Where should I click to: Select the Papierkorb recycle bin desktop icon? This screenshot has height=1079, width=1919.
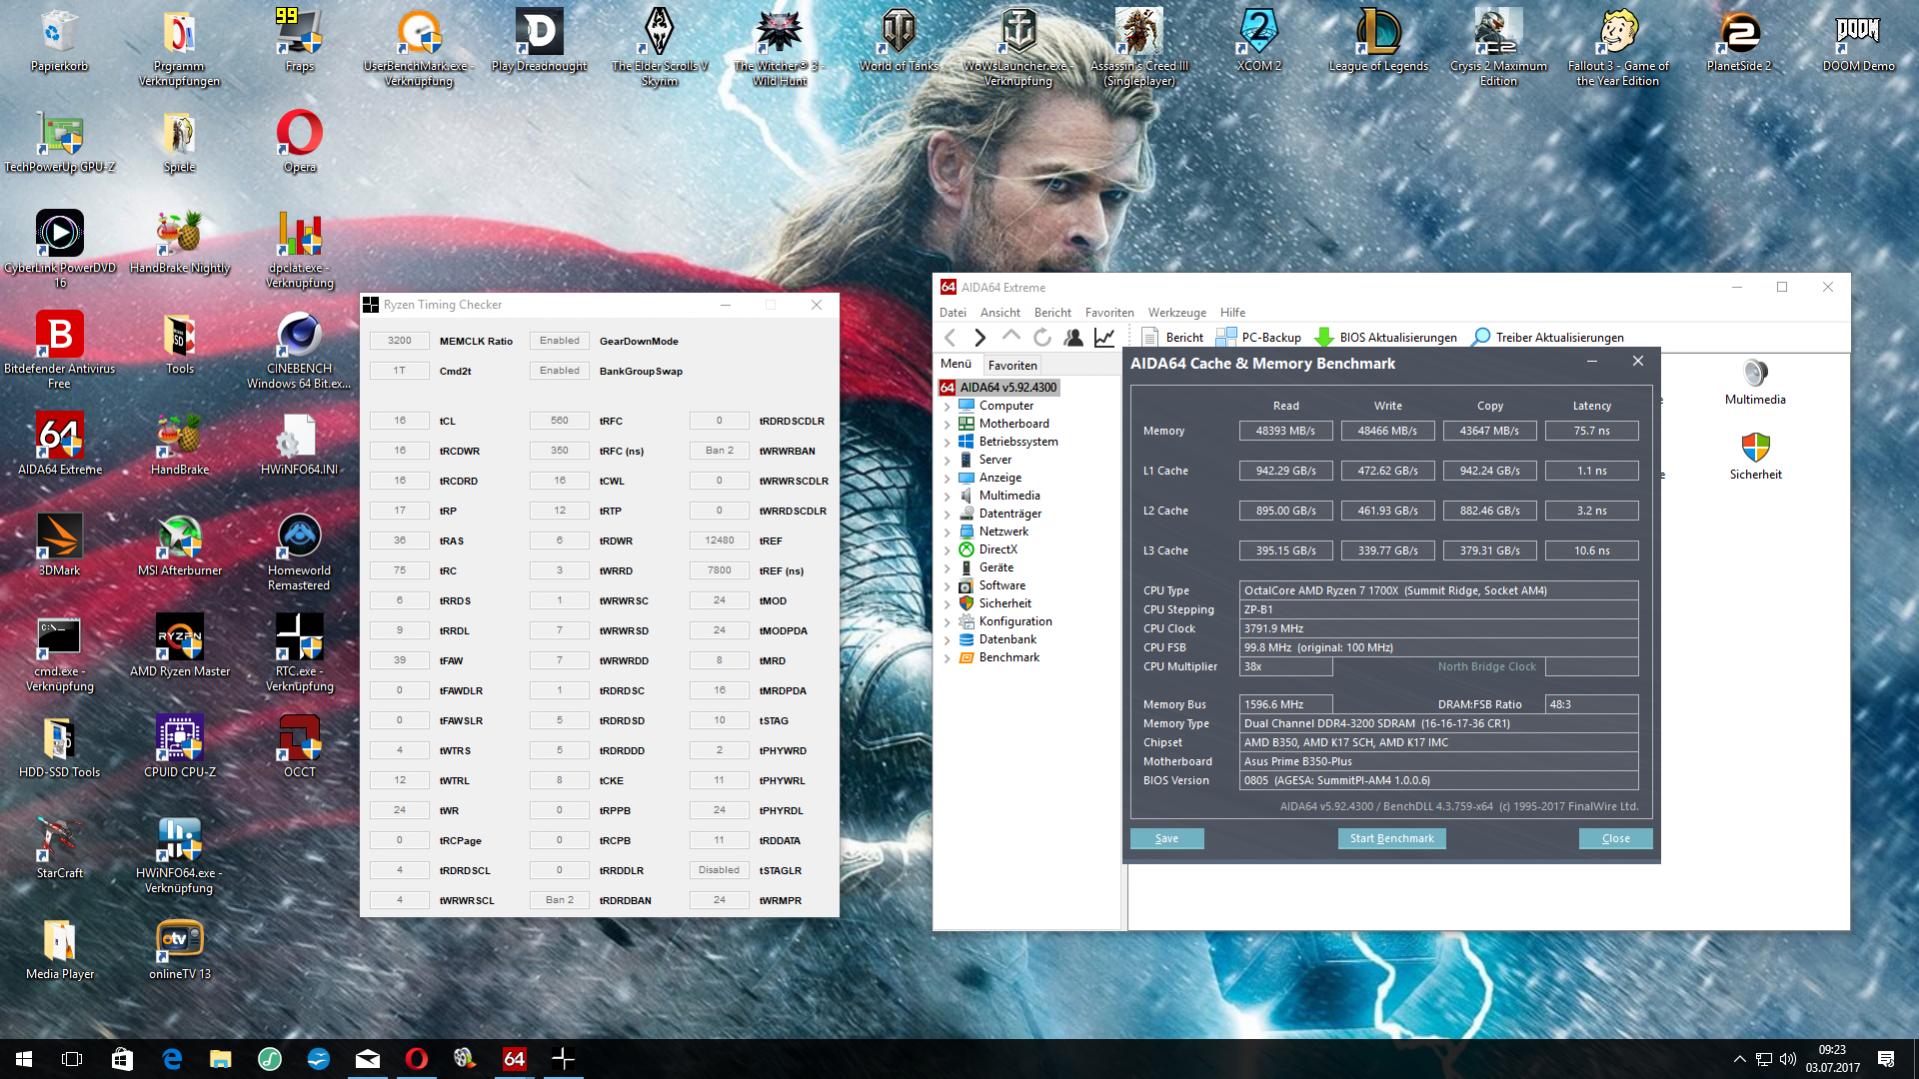(59, 42)
